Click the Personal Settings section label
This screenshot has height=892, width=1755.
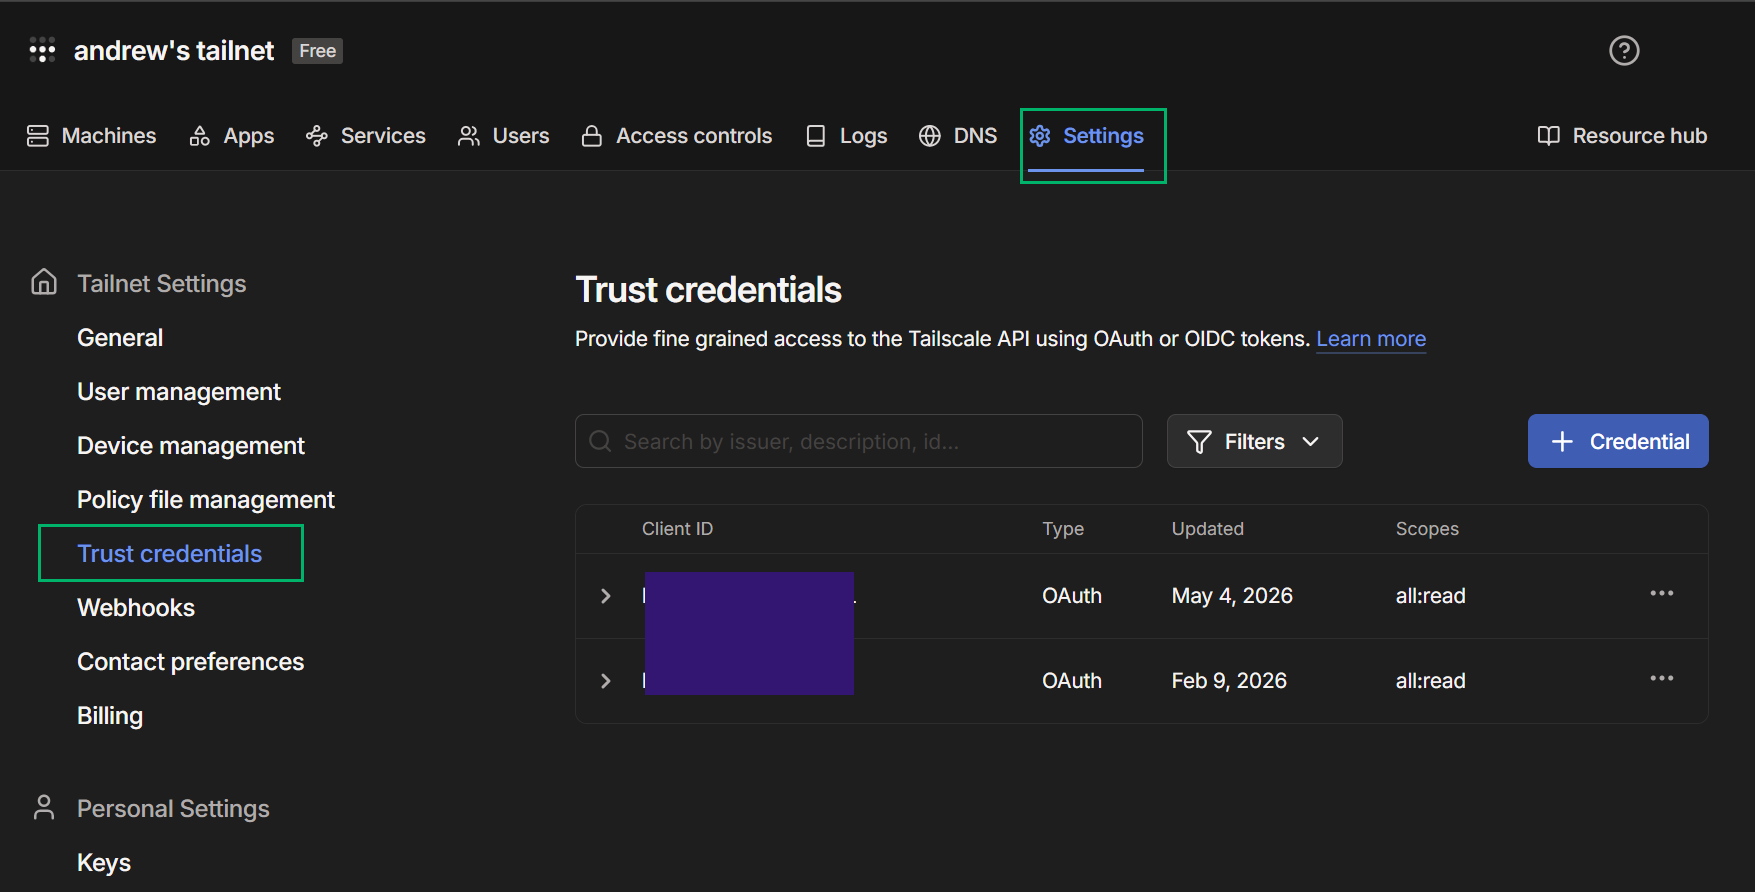pyautogui.click(x=173, y=809)
